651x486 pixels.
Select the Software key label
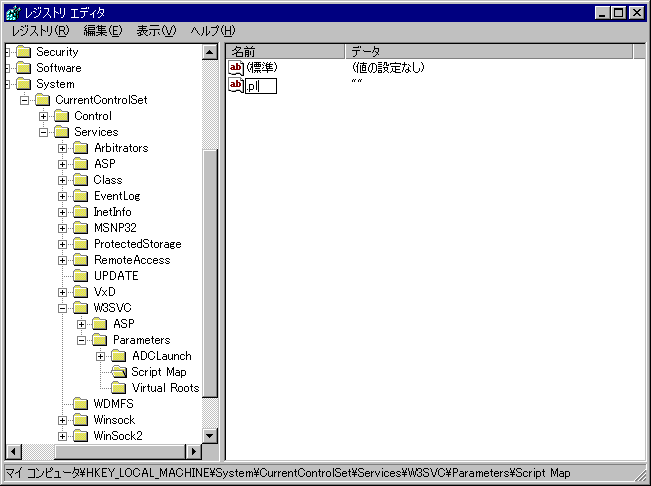click(59, 68)
